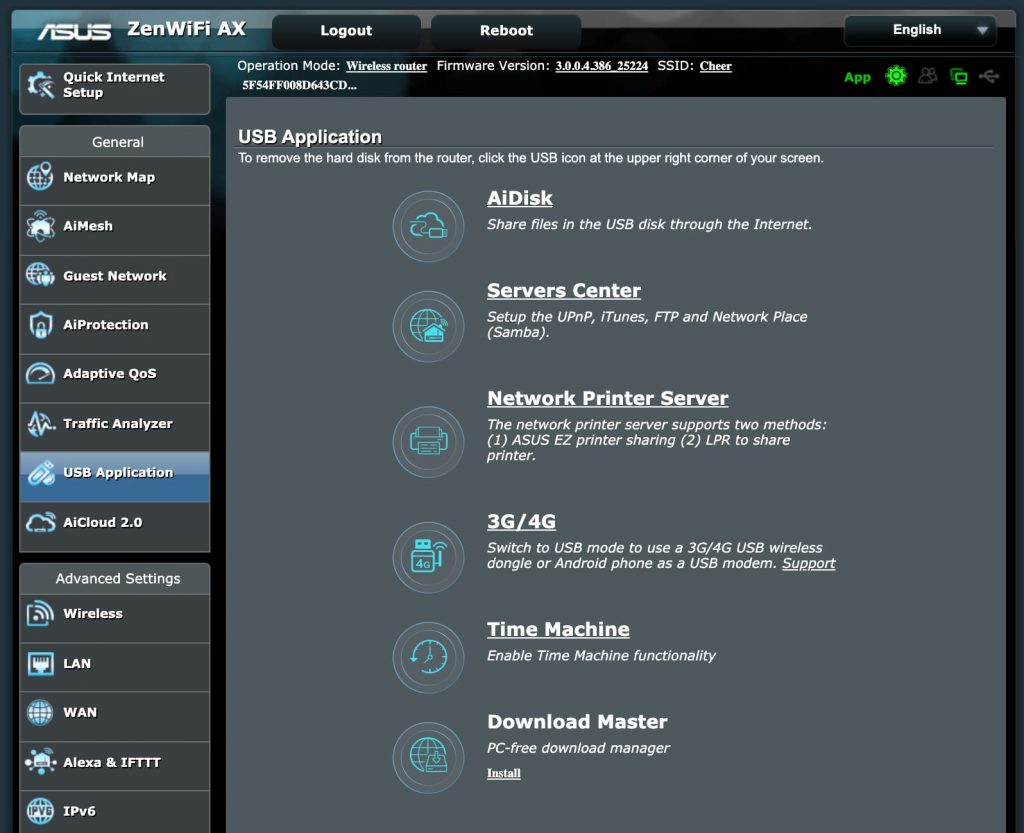Click the USB Application sidebar icon

[40, 473]
